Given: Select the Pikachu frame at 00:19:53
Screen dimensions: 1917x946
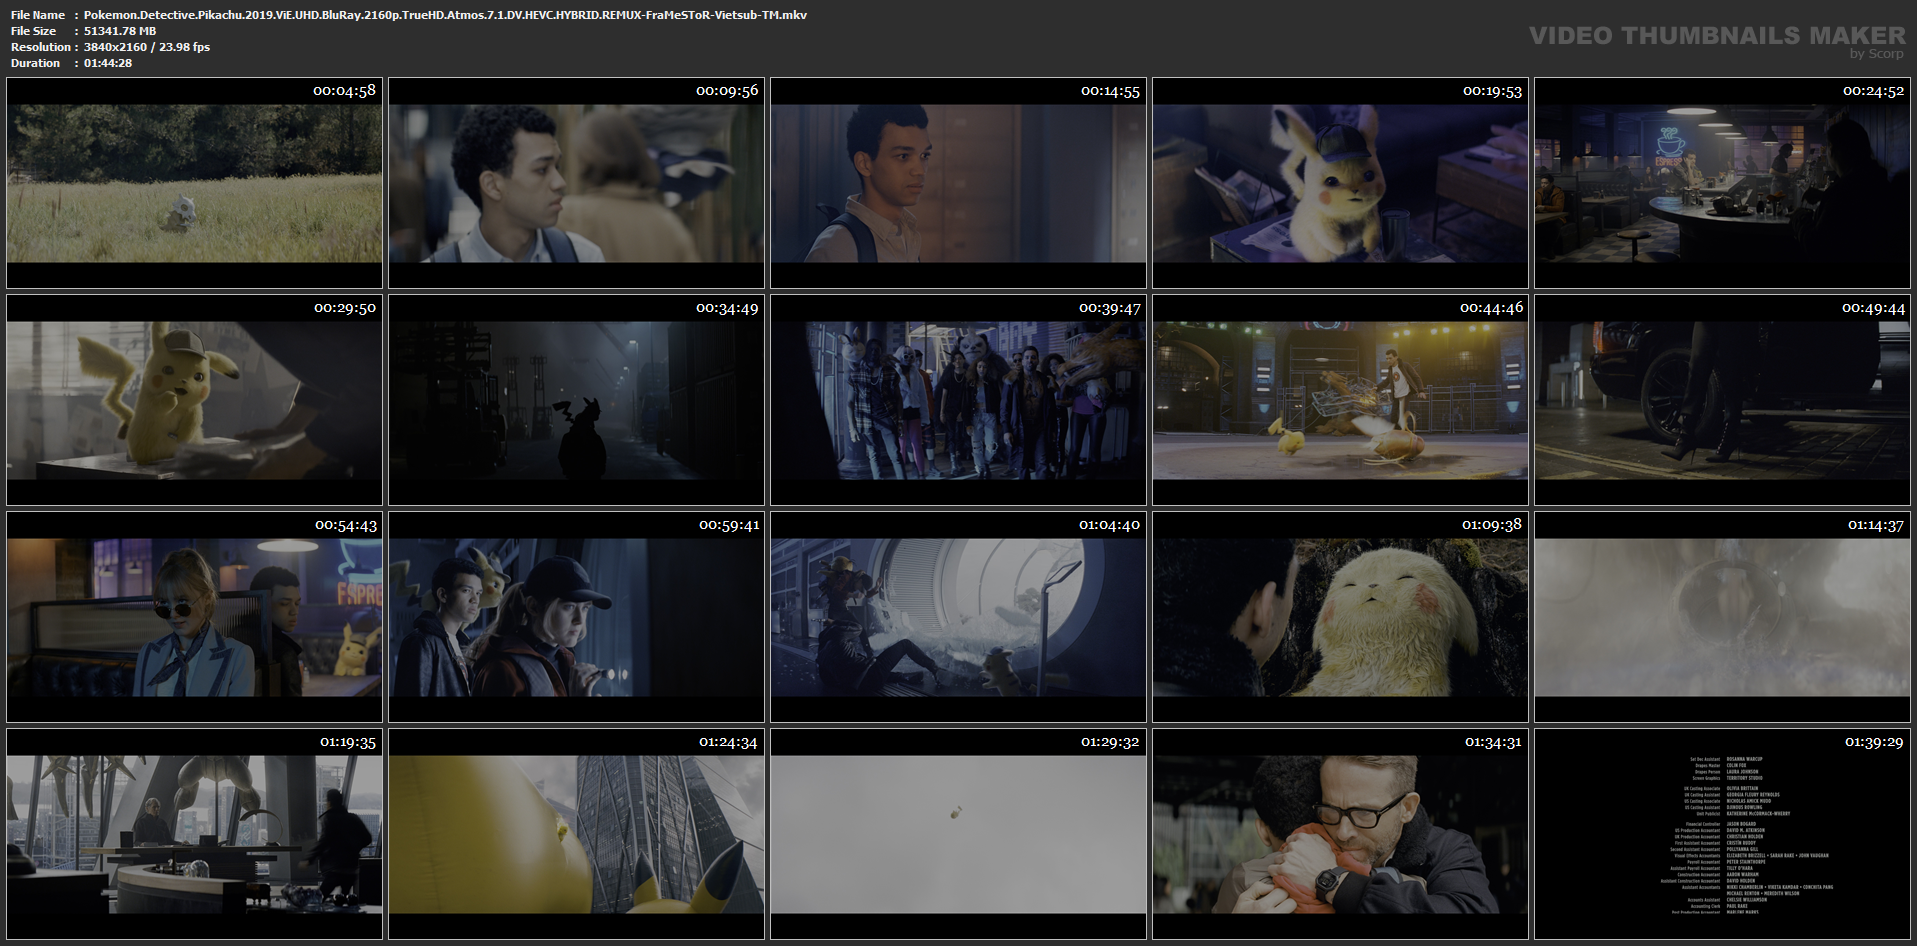Looking at the screenshot, I should [x=1340, y=183].
